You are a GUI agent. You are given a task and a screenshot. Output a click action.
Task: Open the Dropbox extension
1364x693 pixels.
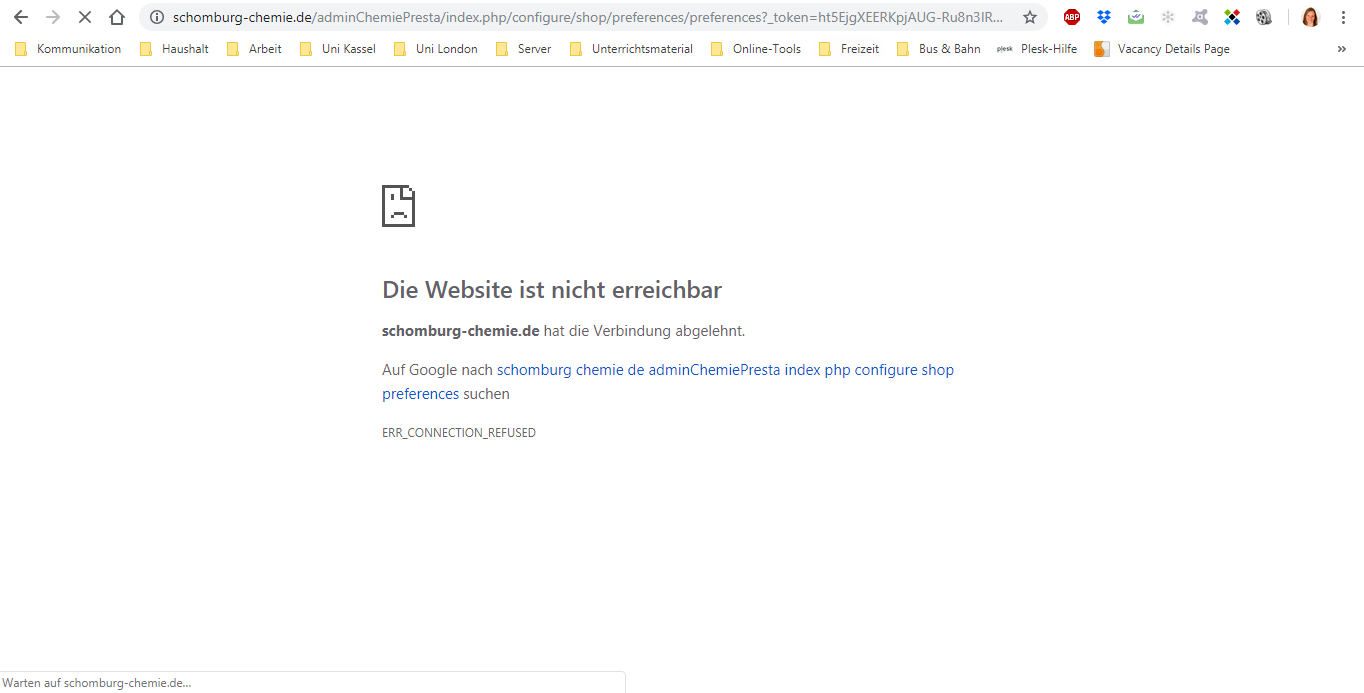(1104, 17)
